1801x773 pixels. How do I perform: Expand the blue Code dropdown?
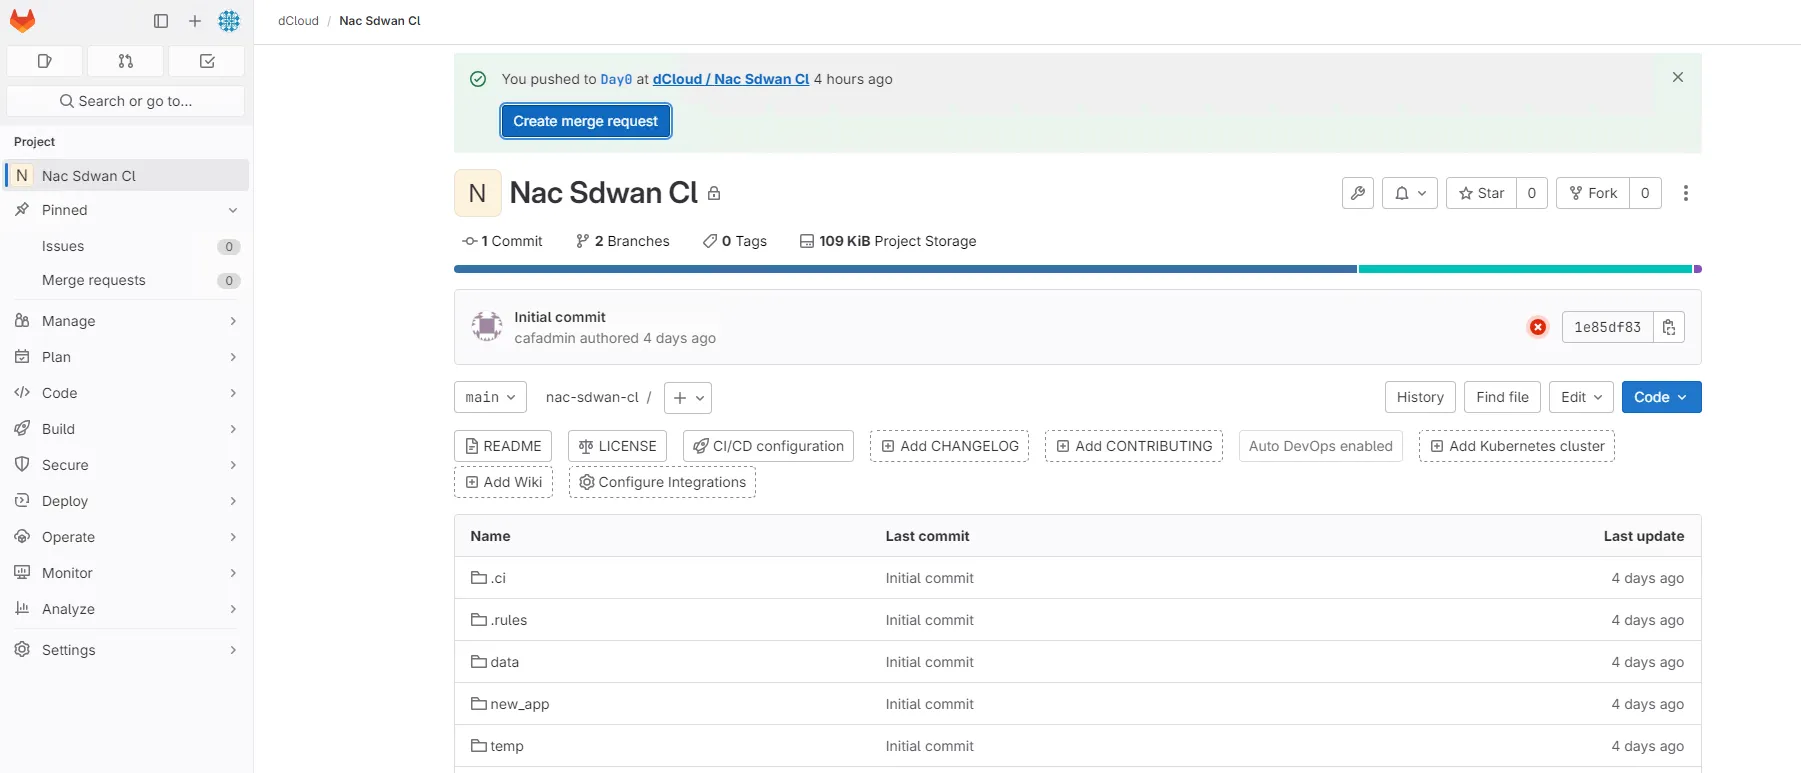pos(1660,397)
